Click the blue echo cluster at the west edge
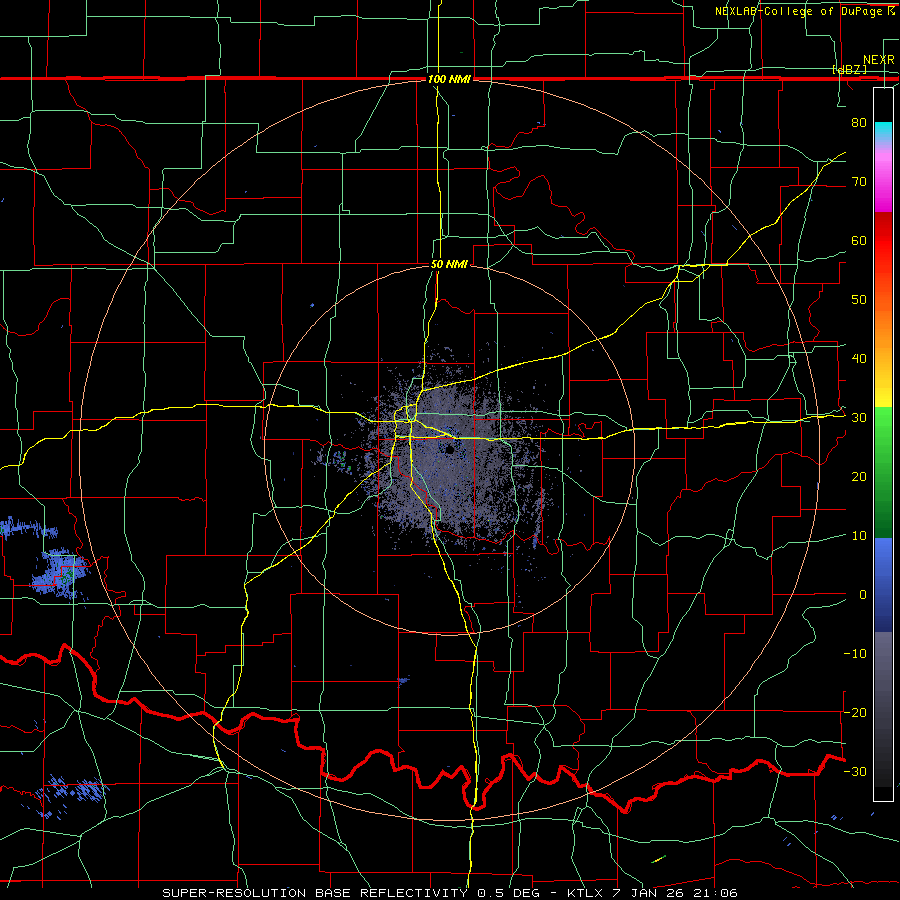This screenshot has width=900, height=900. [x=60, y=574]
